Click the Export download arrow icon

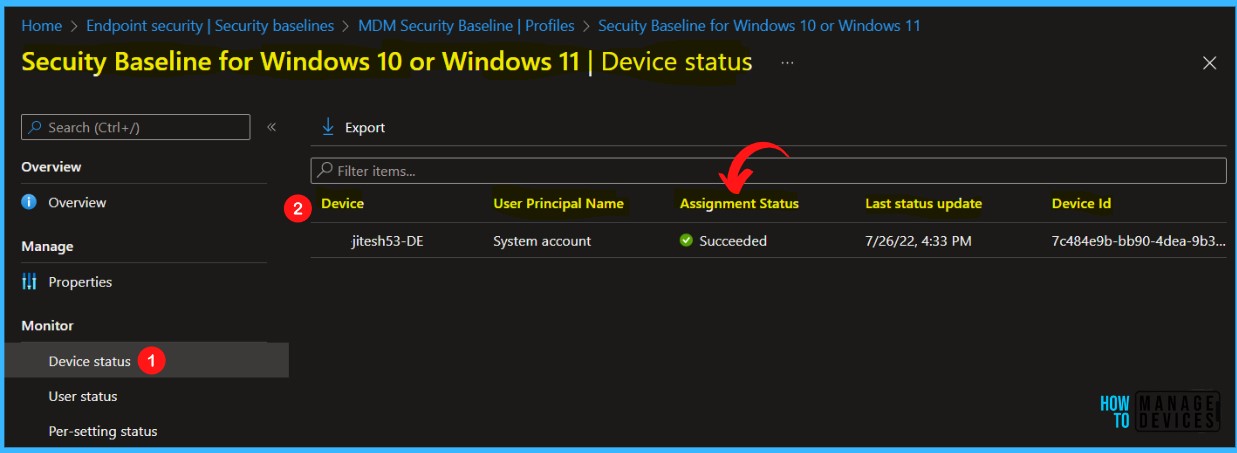[327, 127]
